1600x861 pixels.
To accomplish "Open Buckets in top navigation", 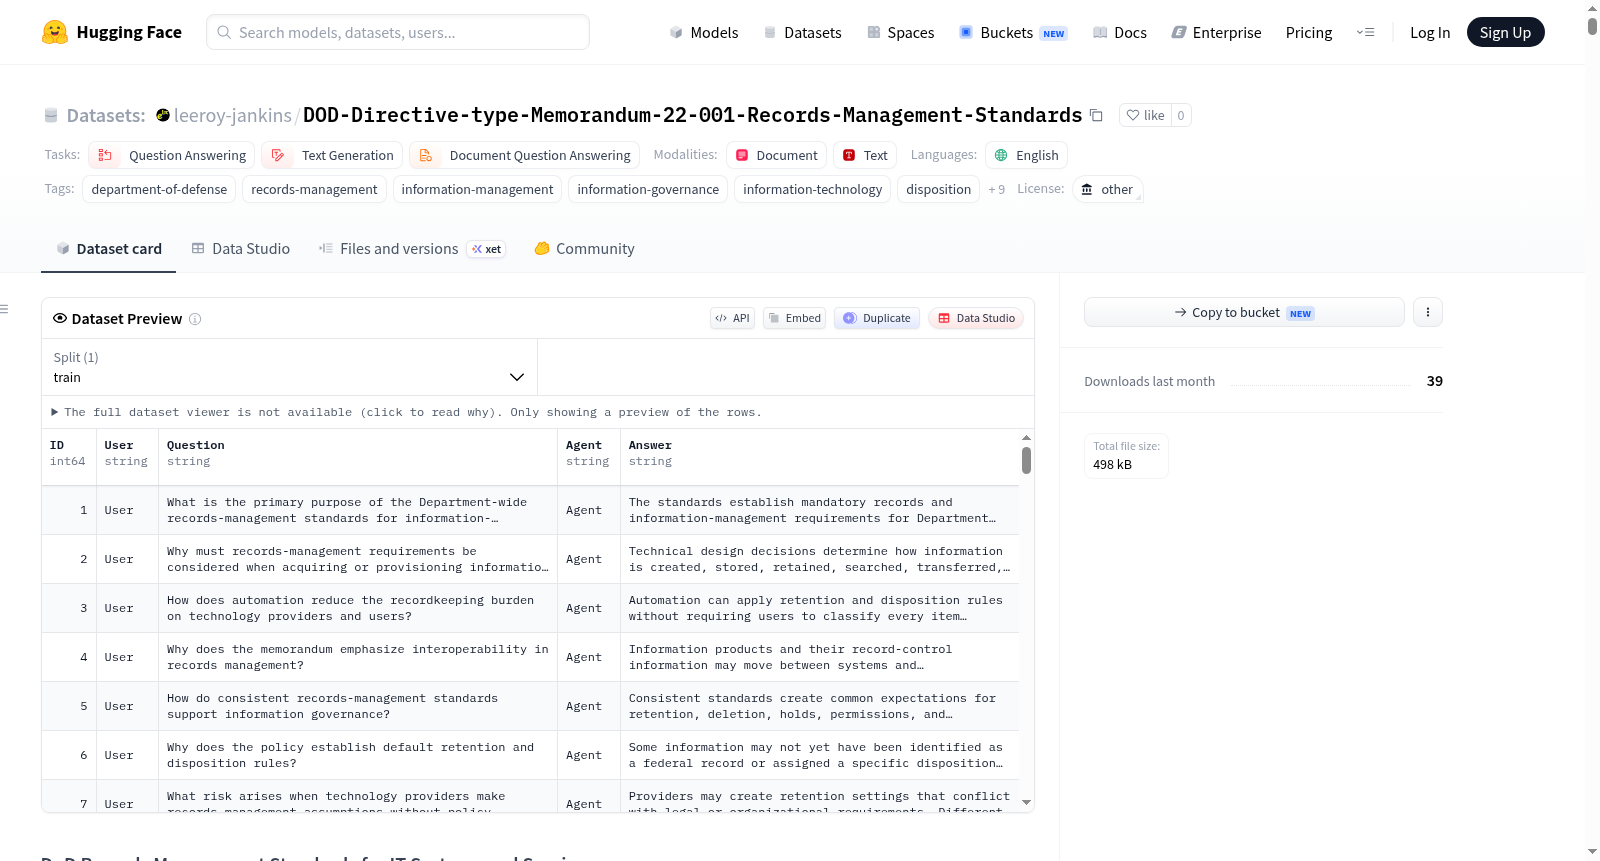I will point(1013,32).
